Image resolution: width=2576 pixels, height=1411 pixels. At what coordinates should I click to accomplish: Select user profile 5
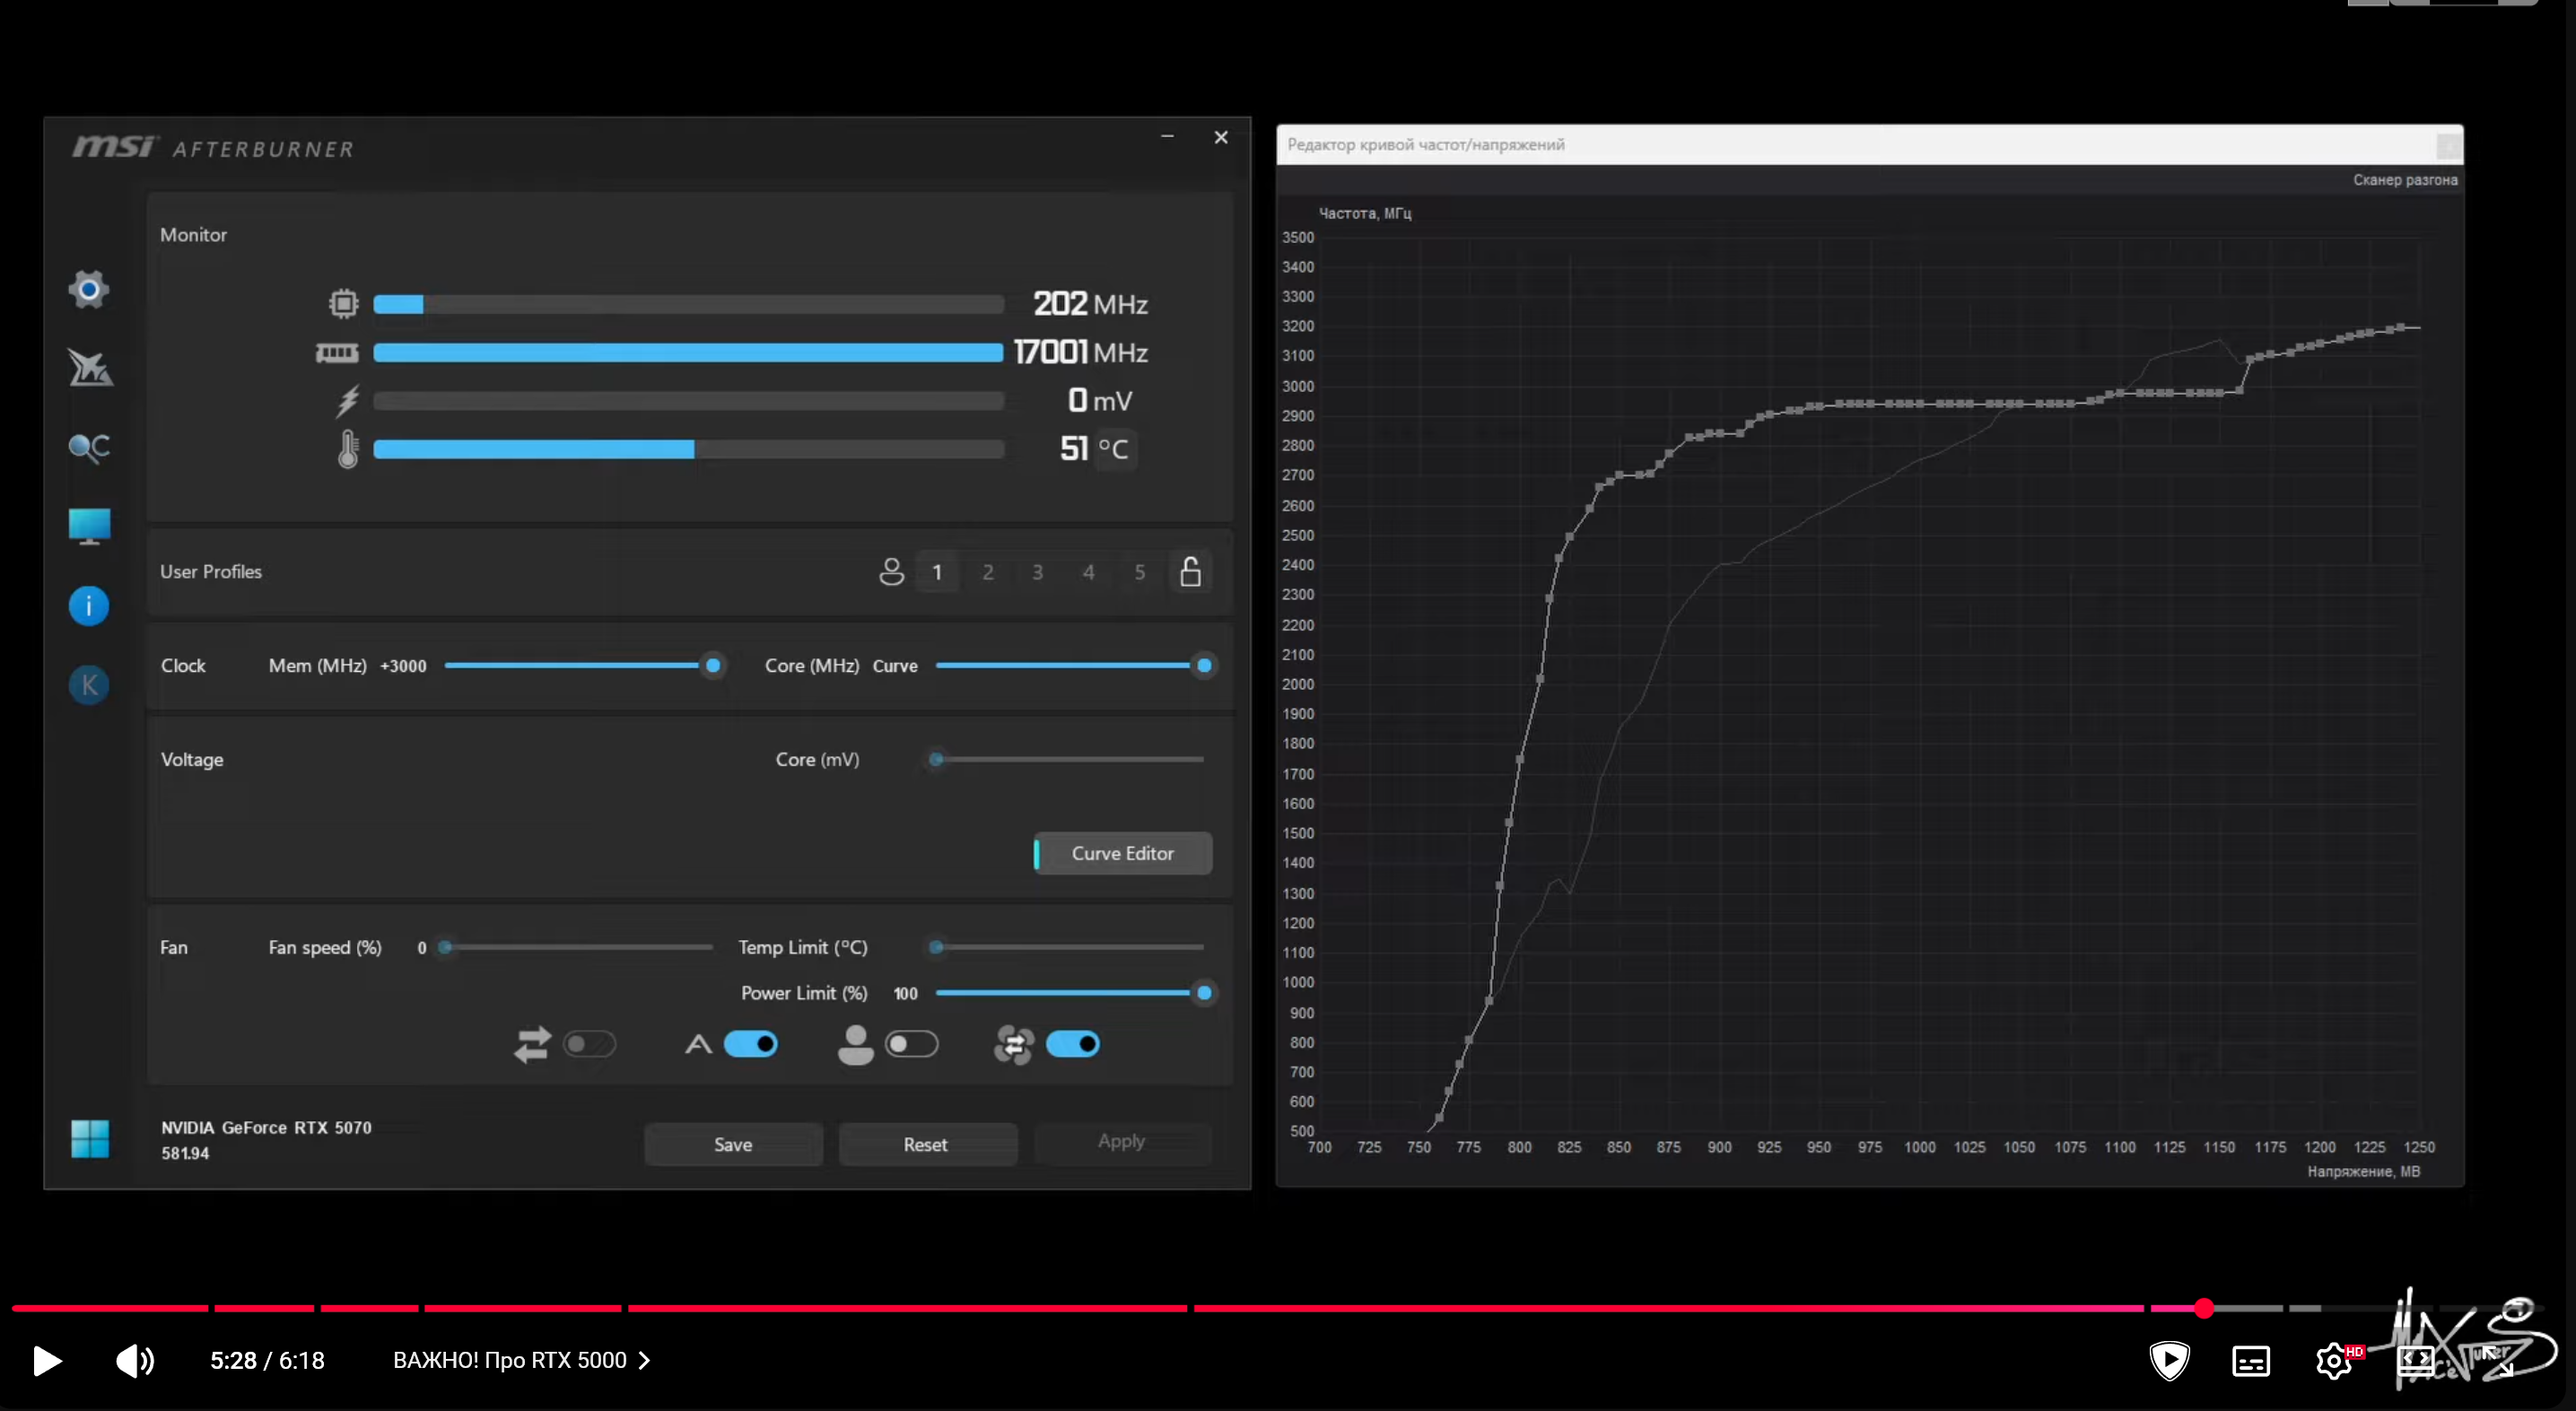tap(1139, 572)
